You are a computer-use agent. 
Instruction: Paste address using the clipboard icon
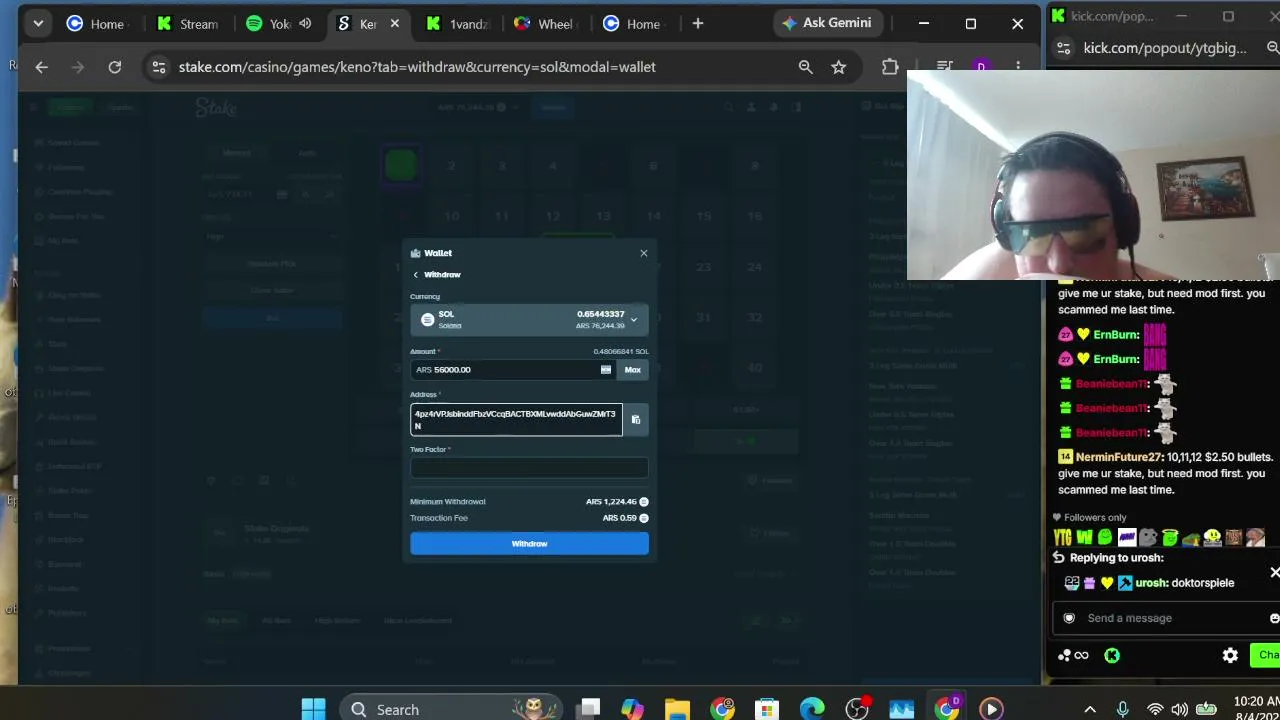(x=635, y=420)
